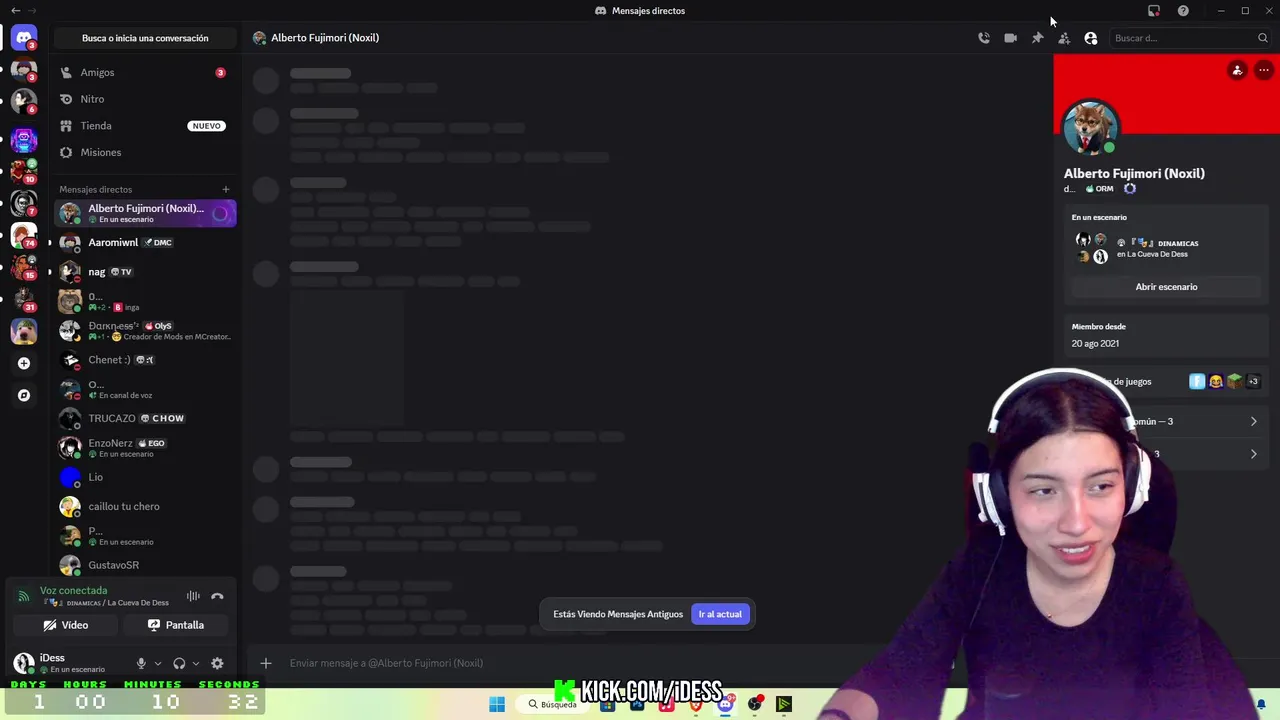This screenshot has width=1280, height=720.
Task: Open user settings gear
Action: click(217, 663)
